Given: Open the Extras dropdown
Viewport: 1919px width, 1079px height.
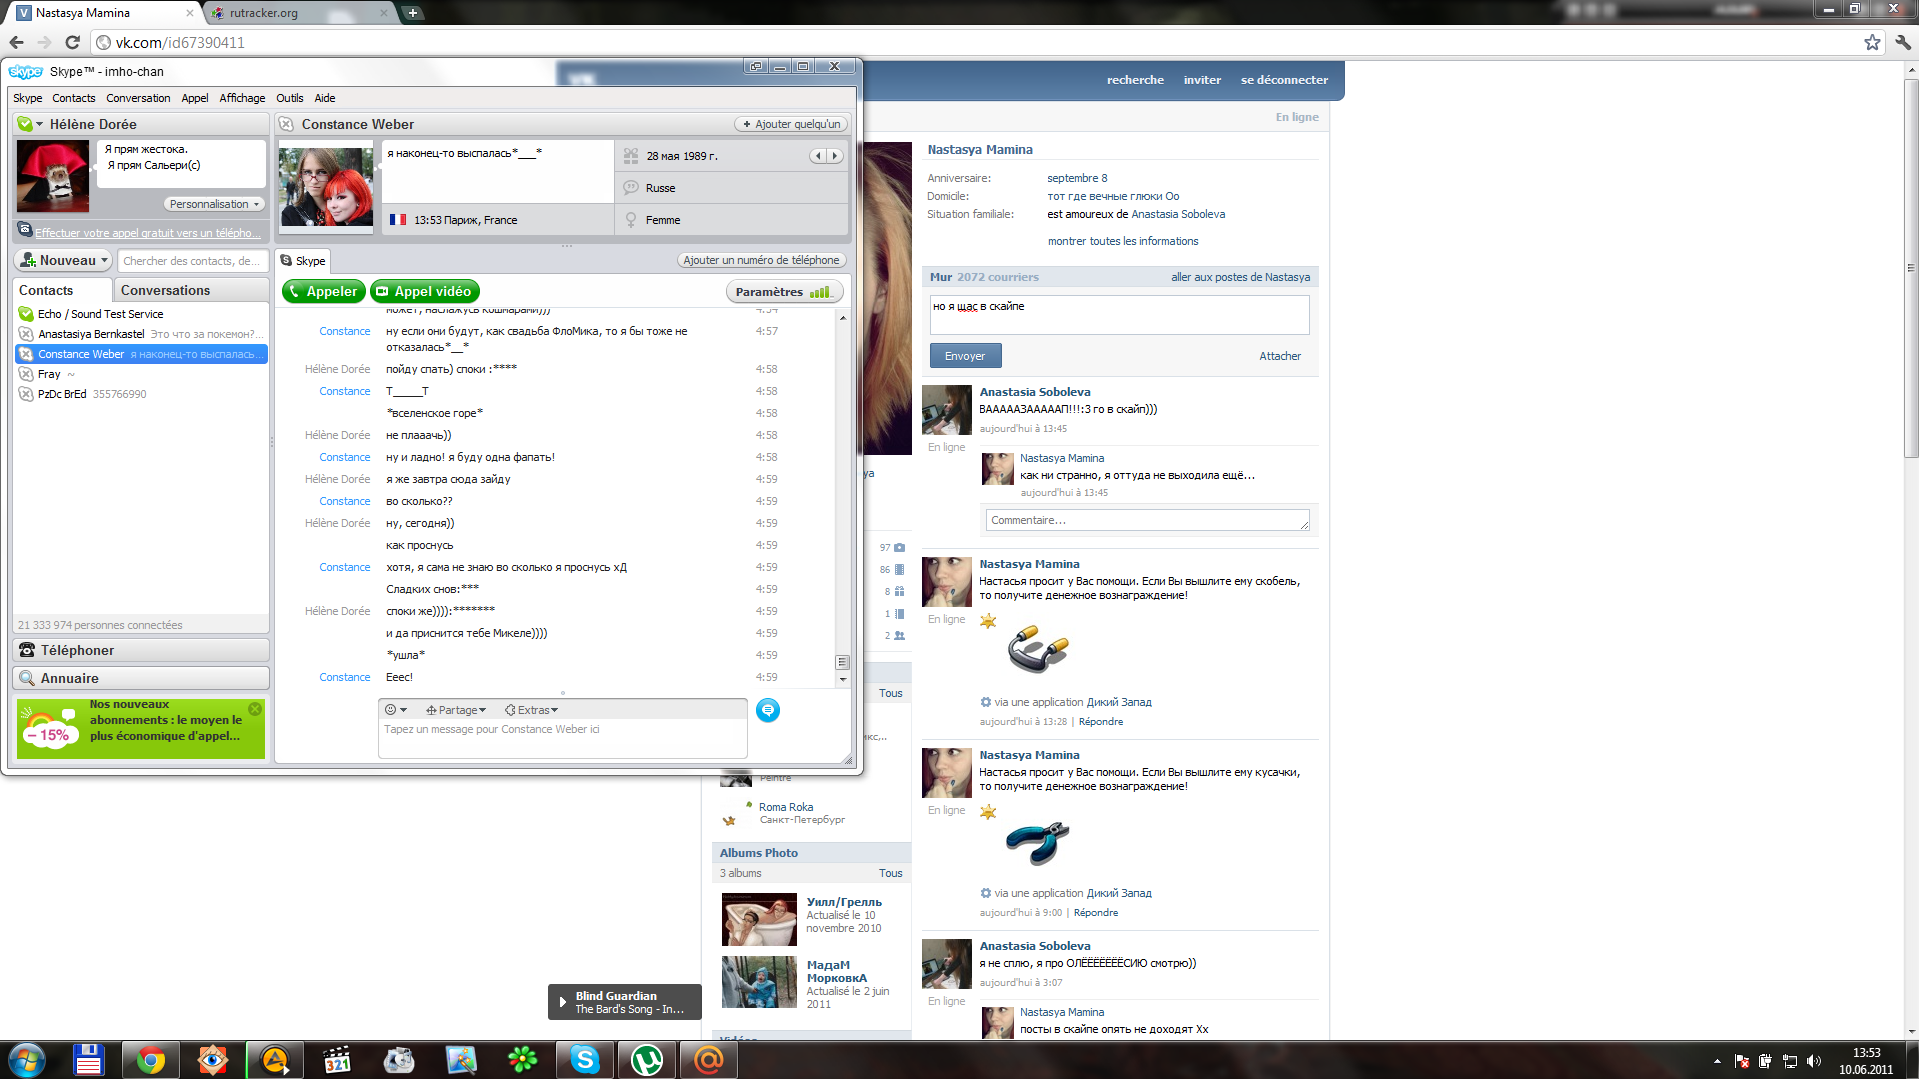Looking at the screenshot, I should click(532, 710).
